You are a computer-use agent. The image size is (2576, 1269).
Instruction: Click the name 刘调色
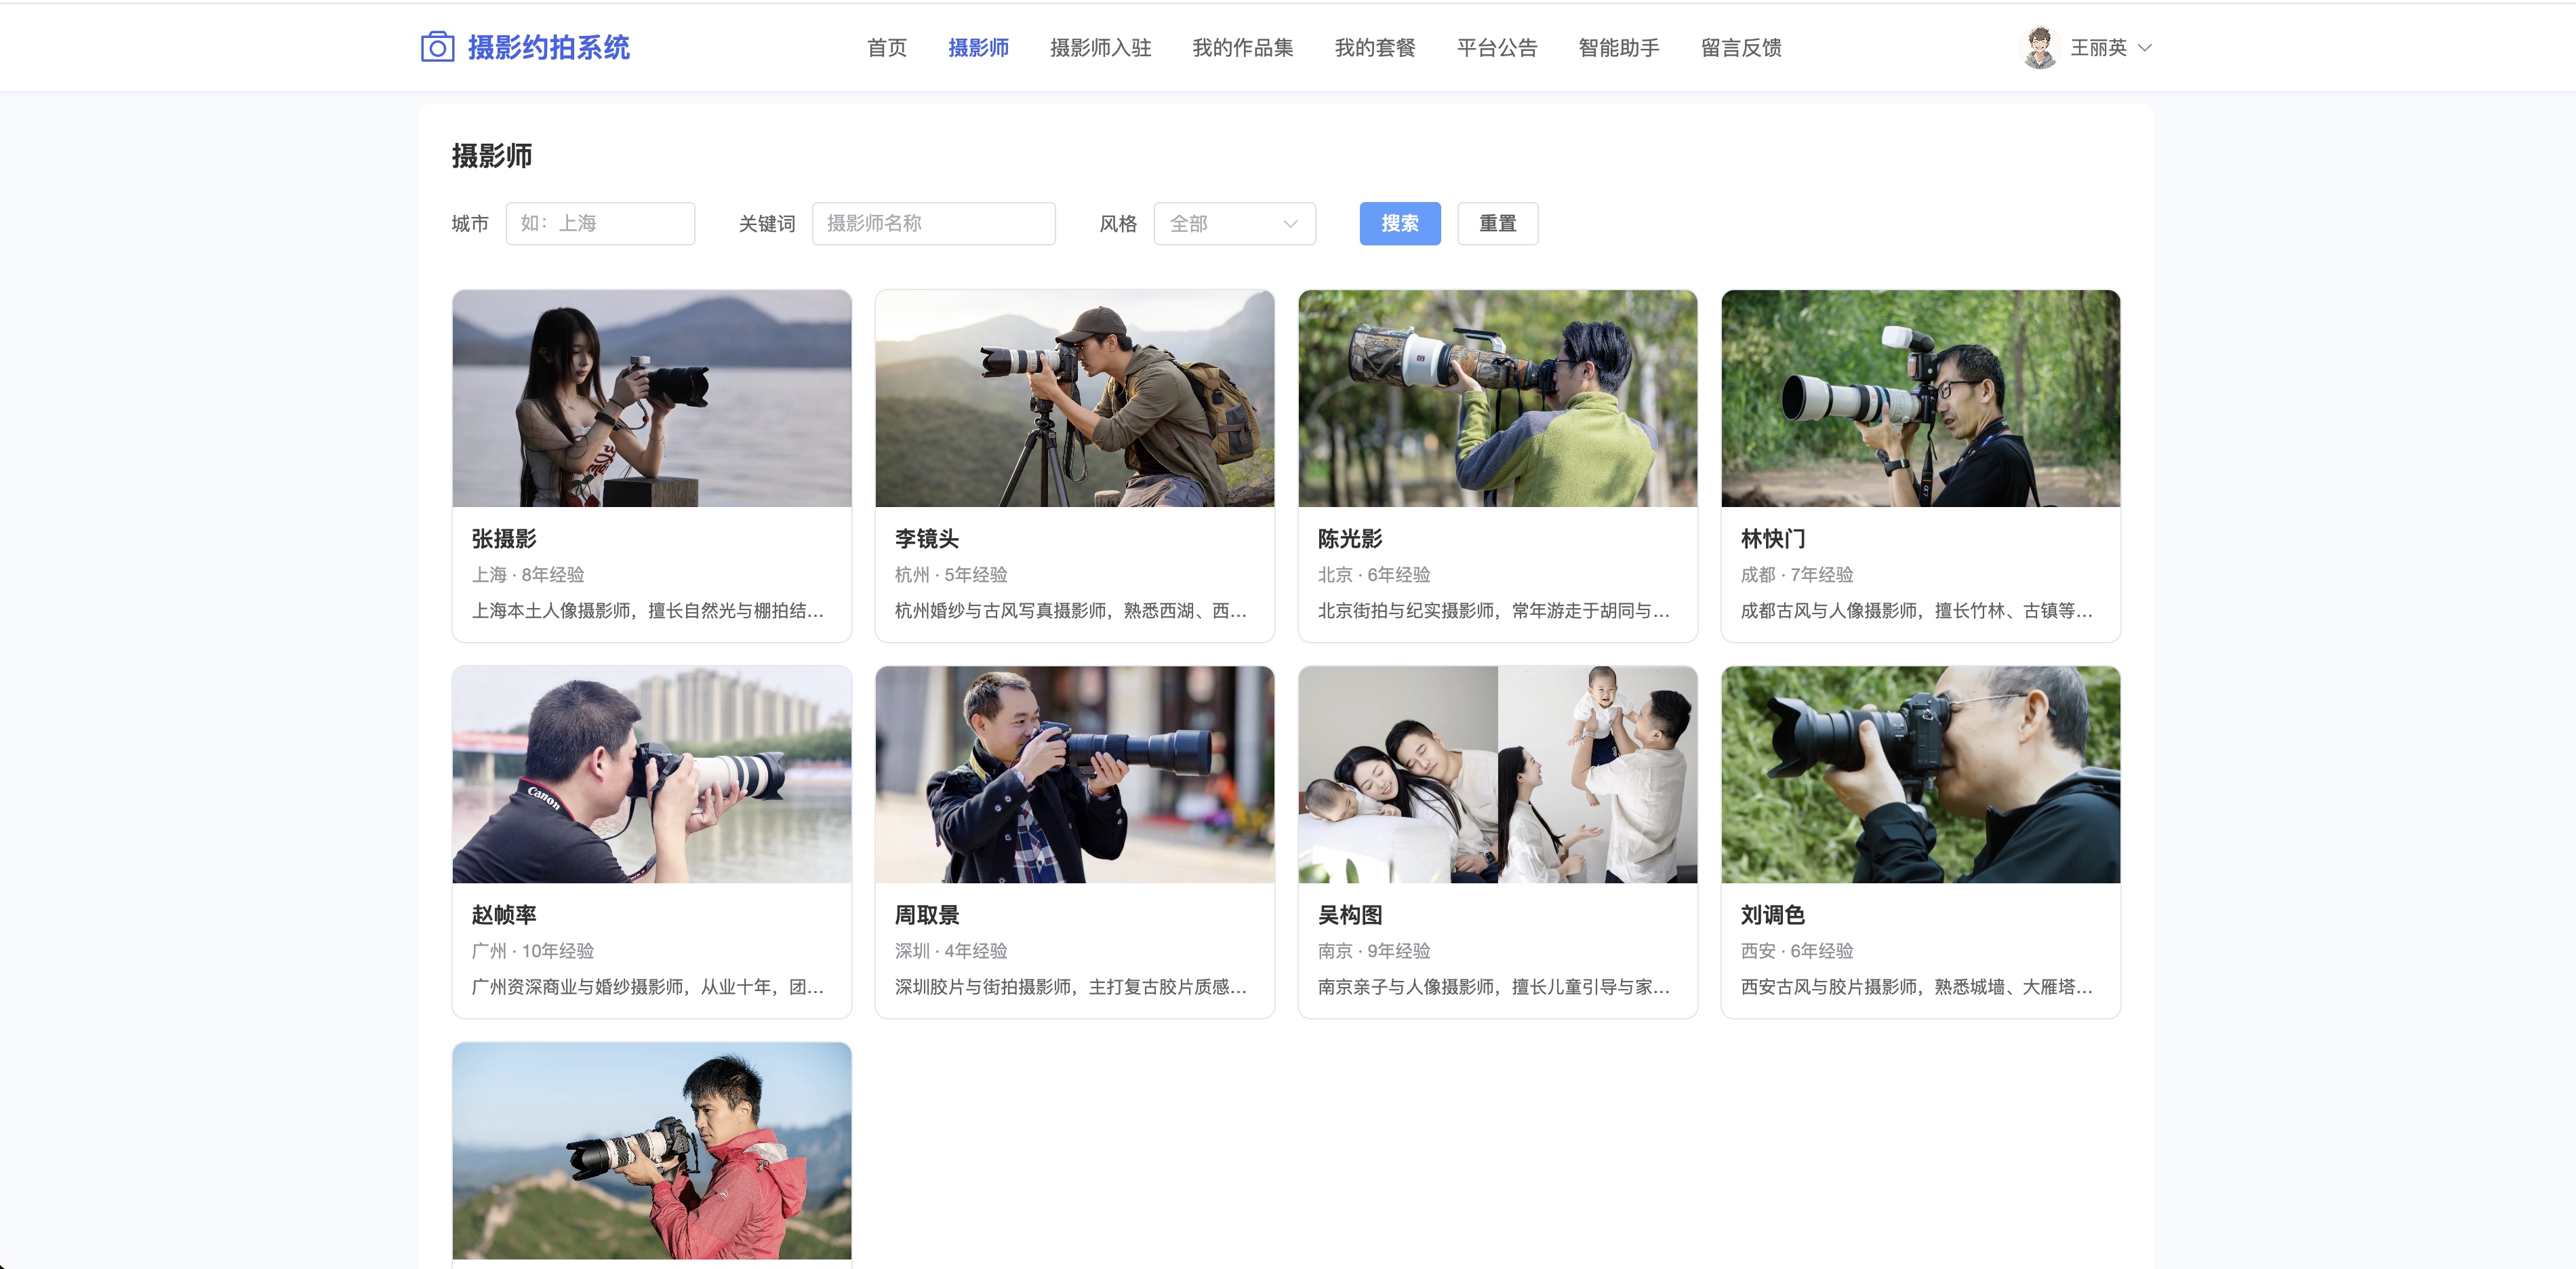[1773, 915]
